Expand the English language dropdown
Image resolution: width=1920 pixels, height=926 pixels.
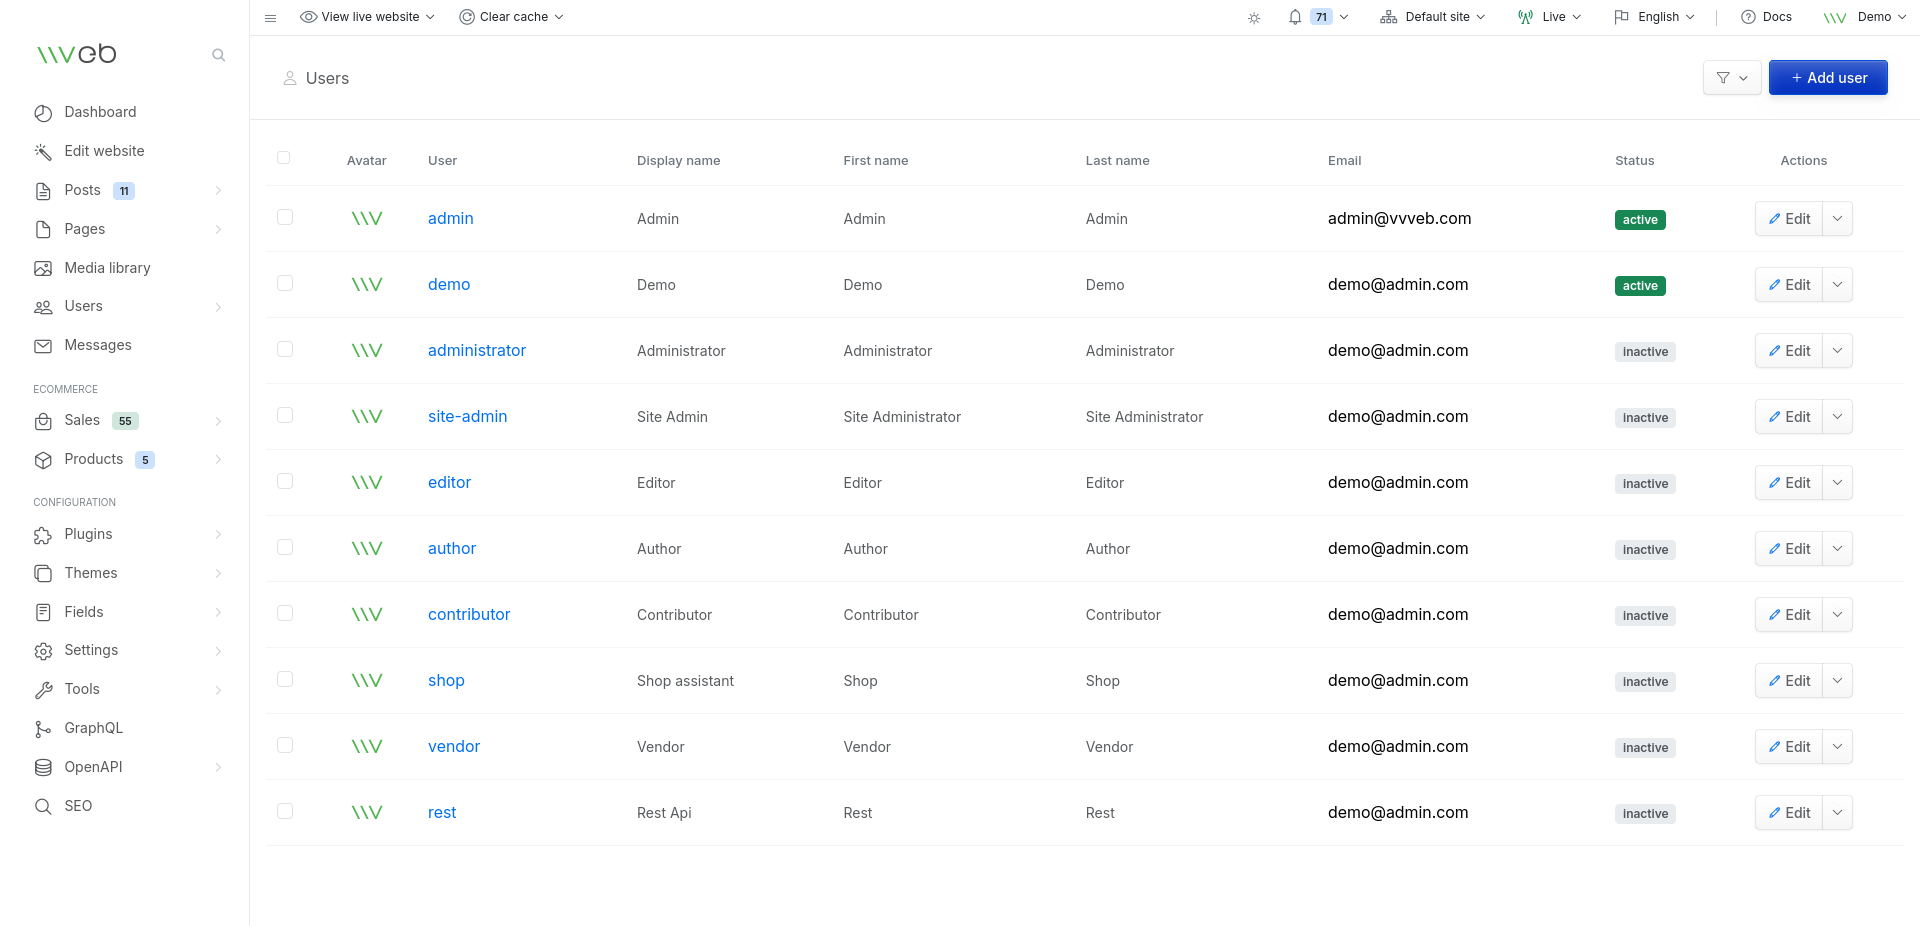click(1655, 17)
